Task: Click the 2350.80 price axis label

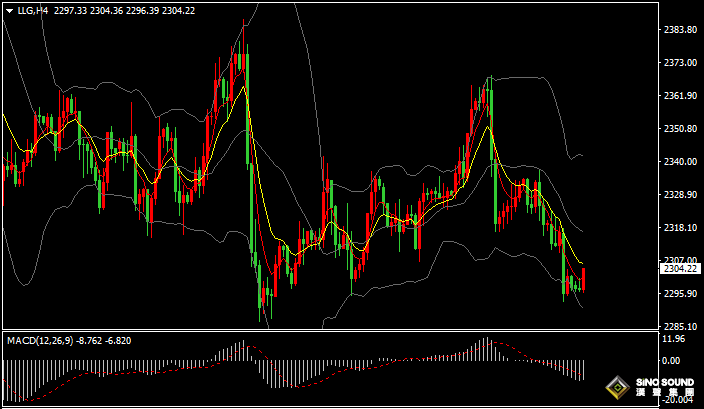Action: (x=680, y=129)
